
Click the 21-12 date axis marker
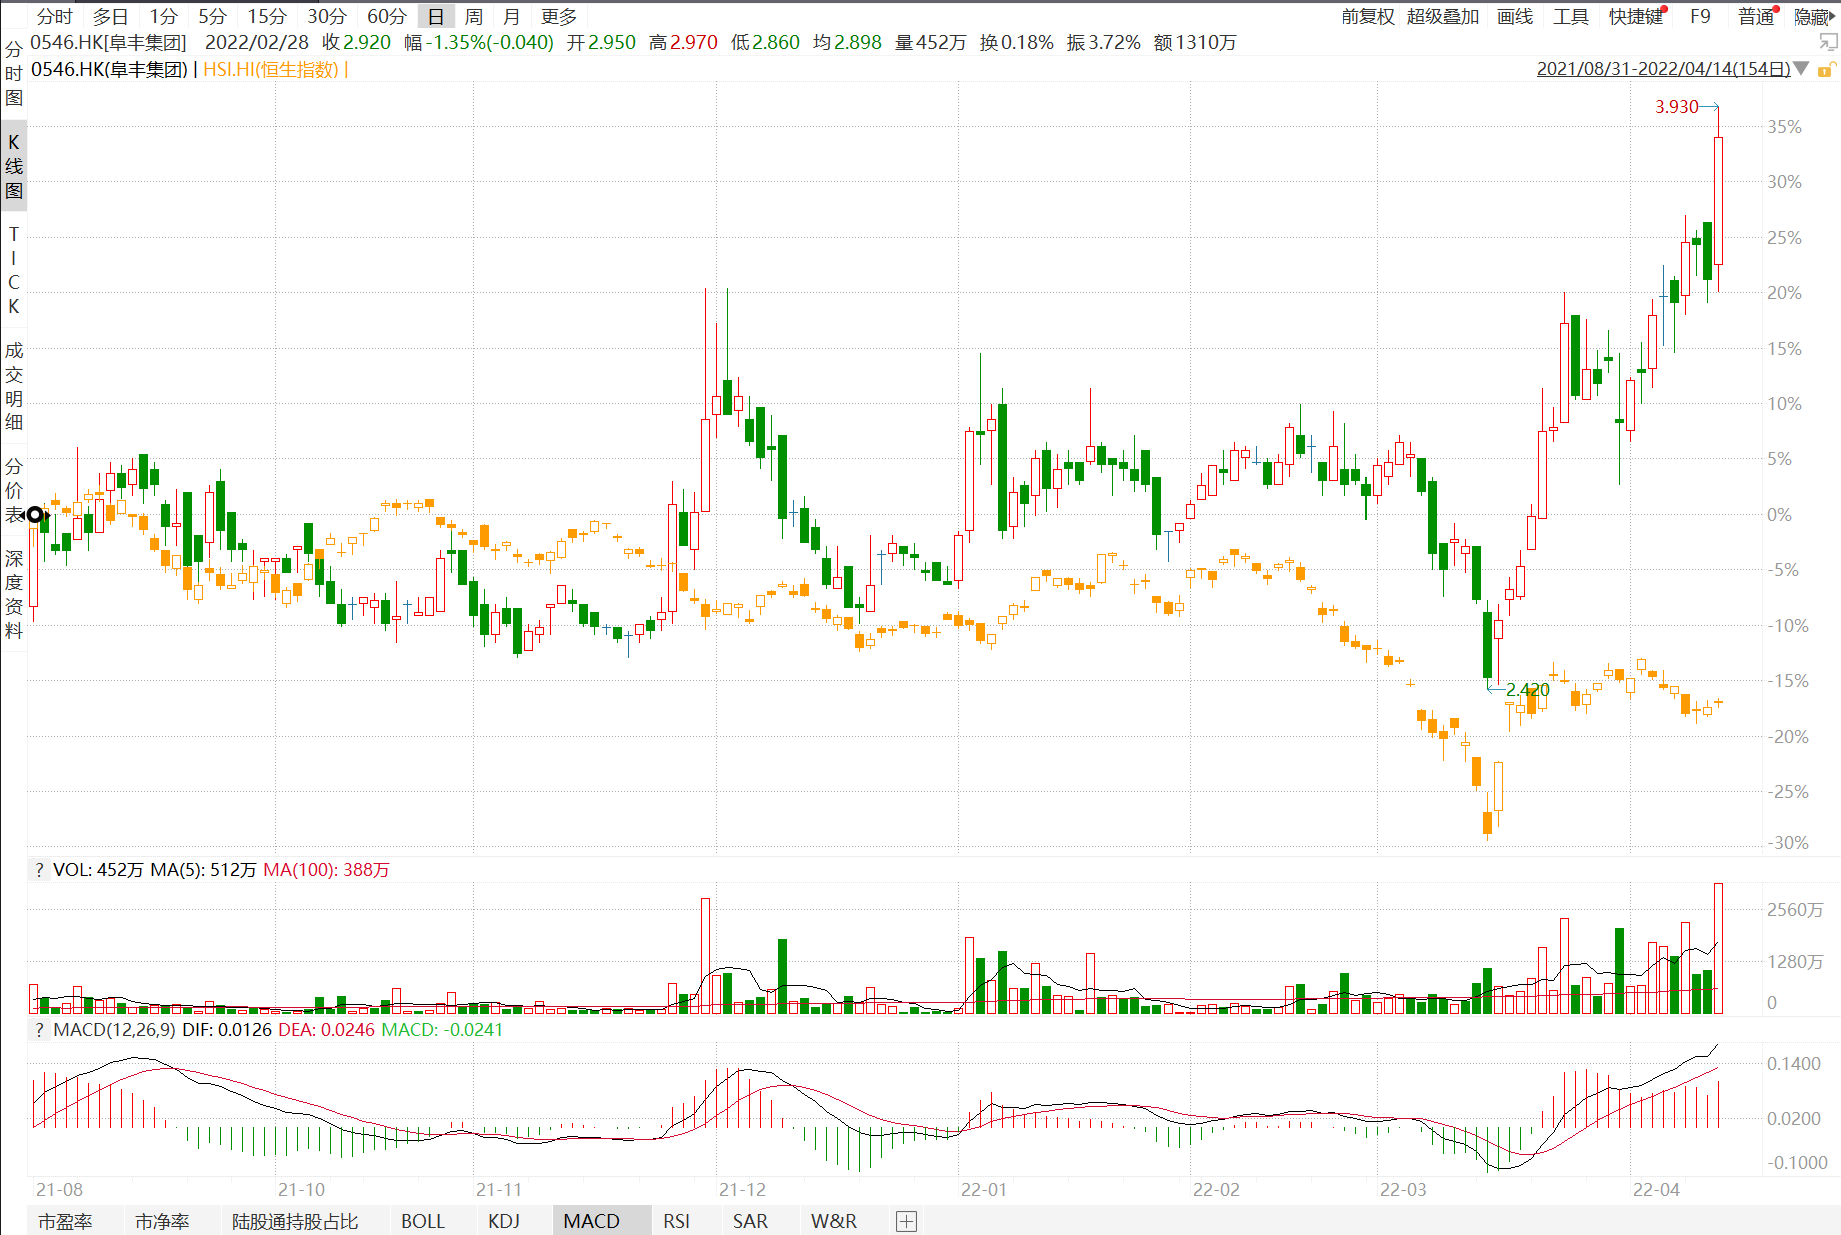tap(742, 1190)
